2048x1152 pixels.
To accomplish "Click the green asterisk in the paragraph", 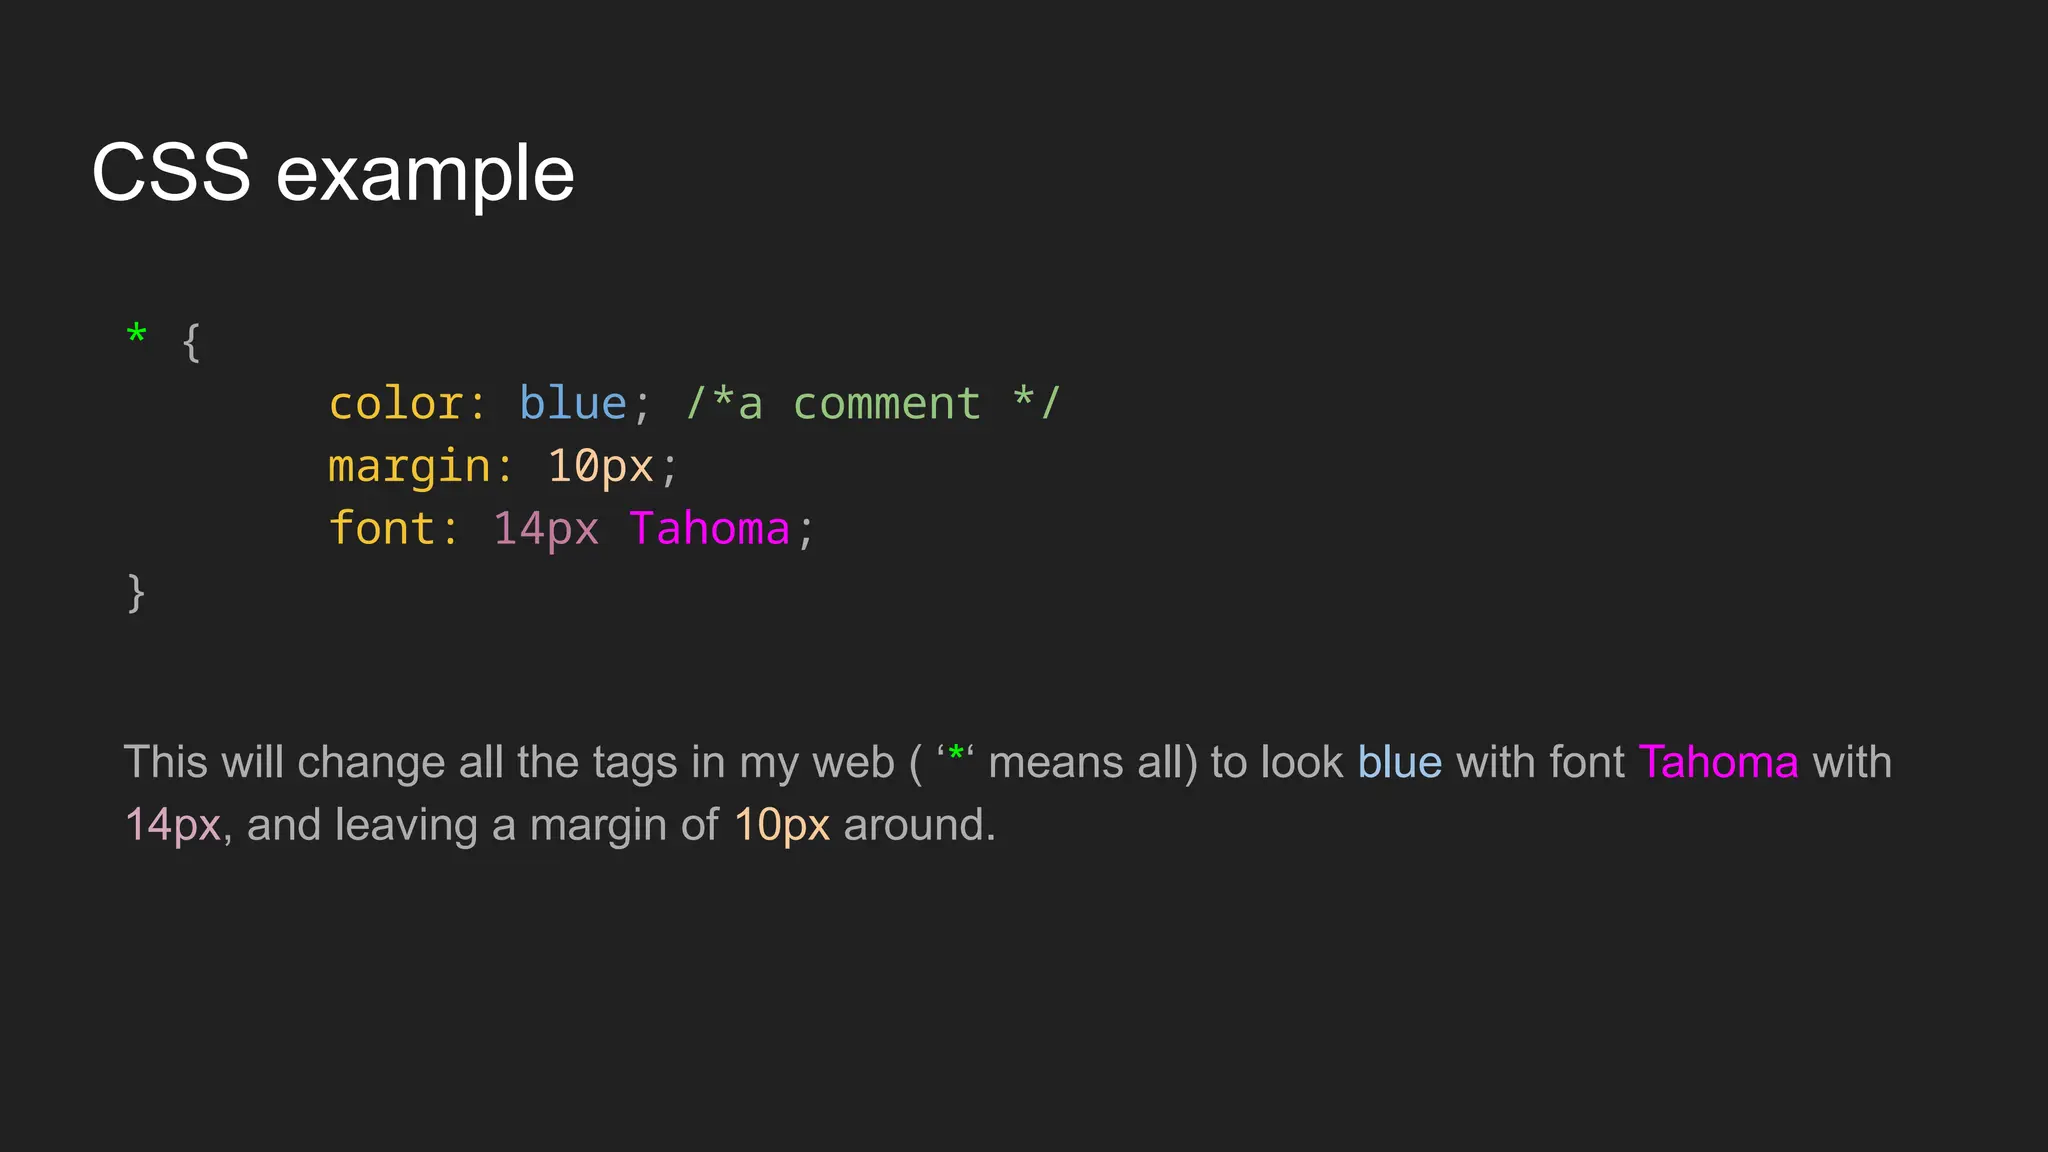I will tap(956, 753).
